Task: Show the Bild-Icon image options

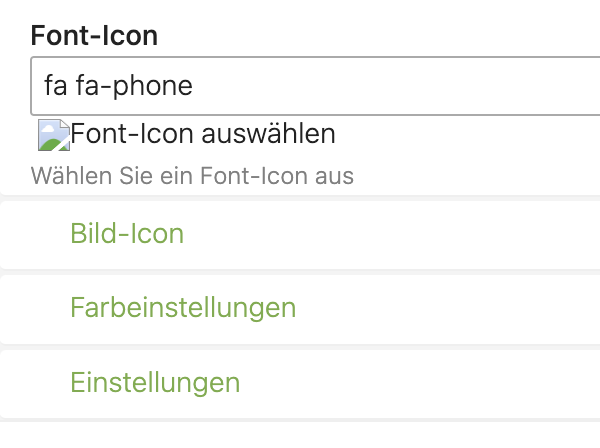Action: point(127,233)
